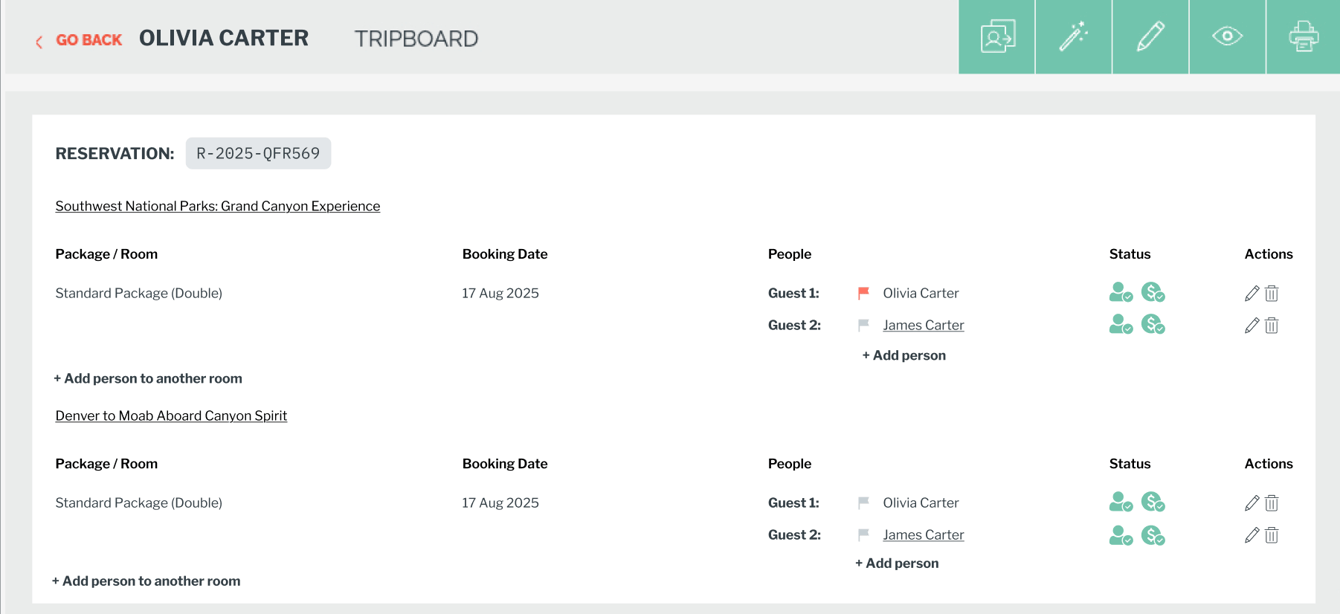Add person to Grand Canyon room
The image size is (1340, 614).
904,355
